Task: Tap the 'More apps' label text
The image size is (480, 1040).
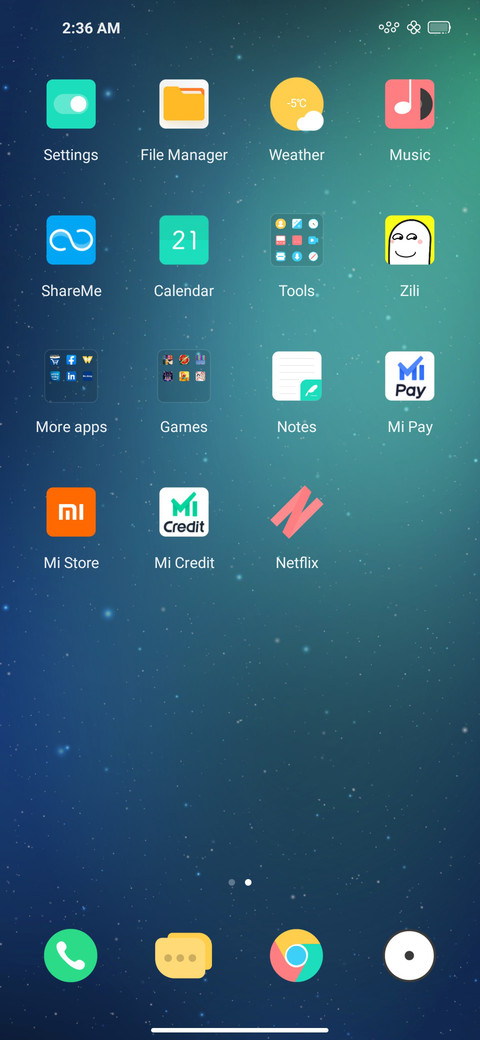Action: click(71, 427)
